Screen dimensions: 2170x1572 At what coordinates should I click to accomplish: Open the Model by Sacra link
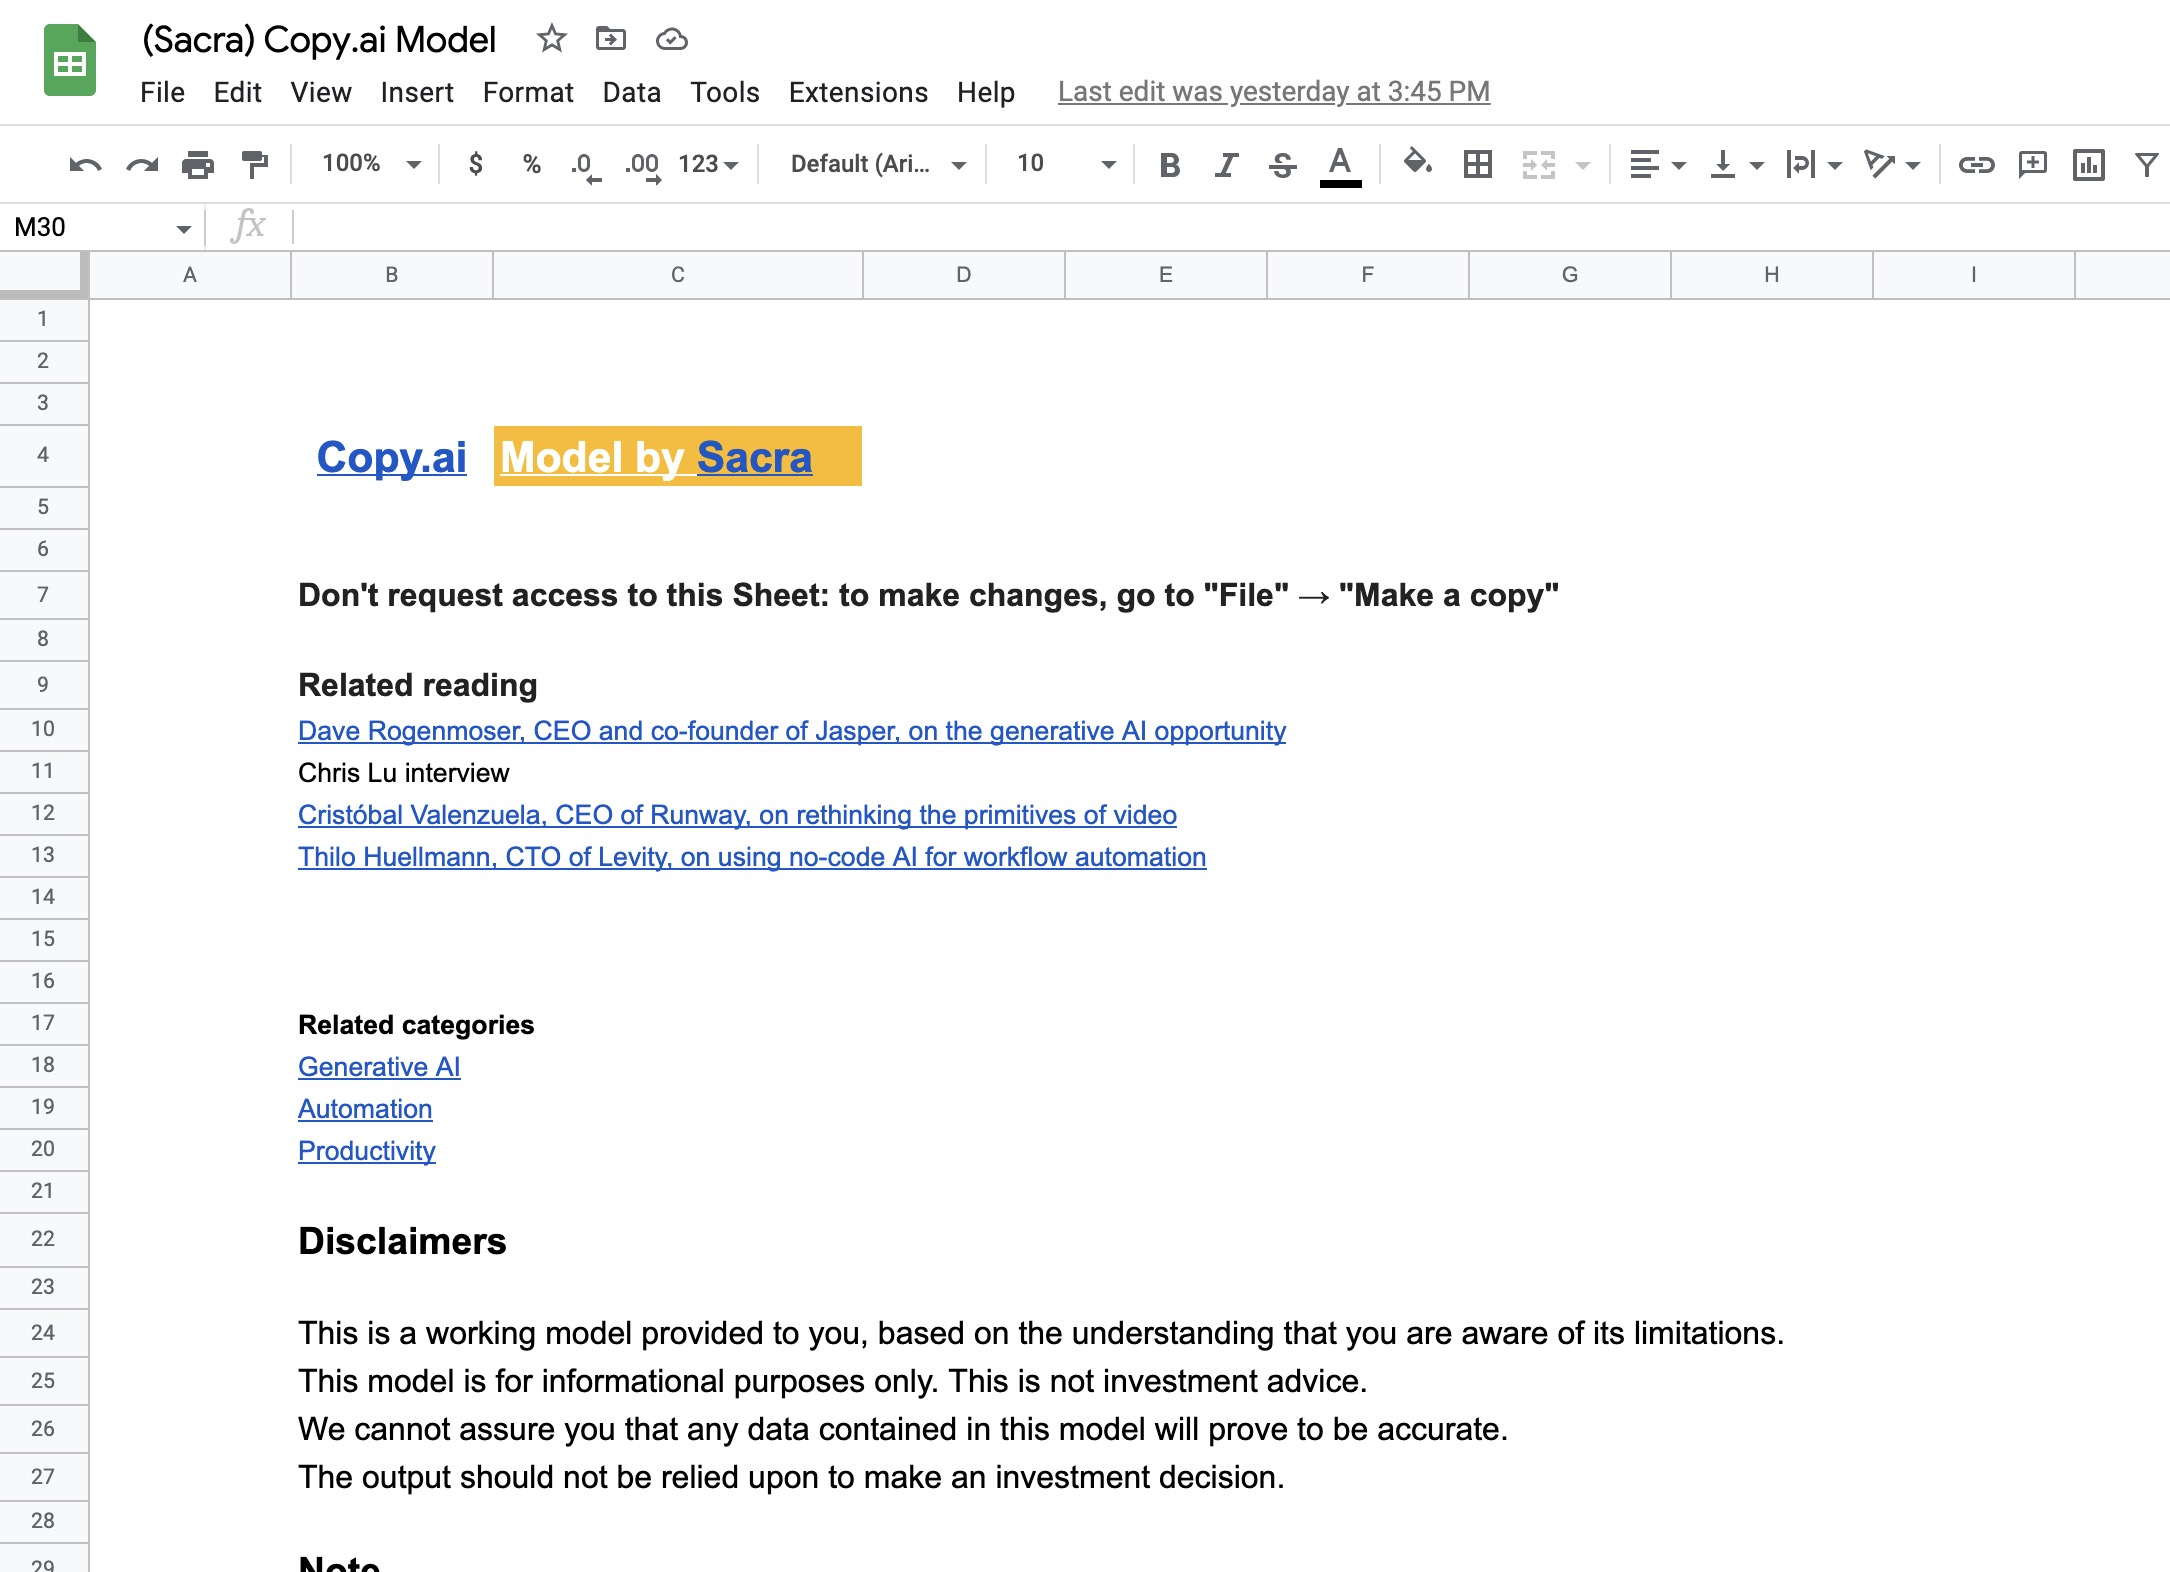pyautogui.click(x=656, y=457)
